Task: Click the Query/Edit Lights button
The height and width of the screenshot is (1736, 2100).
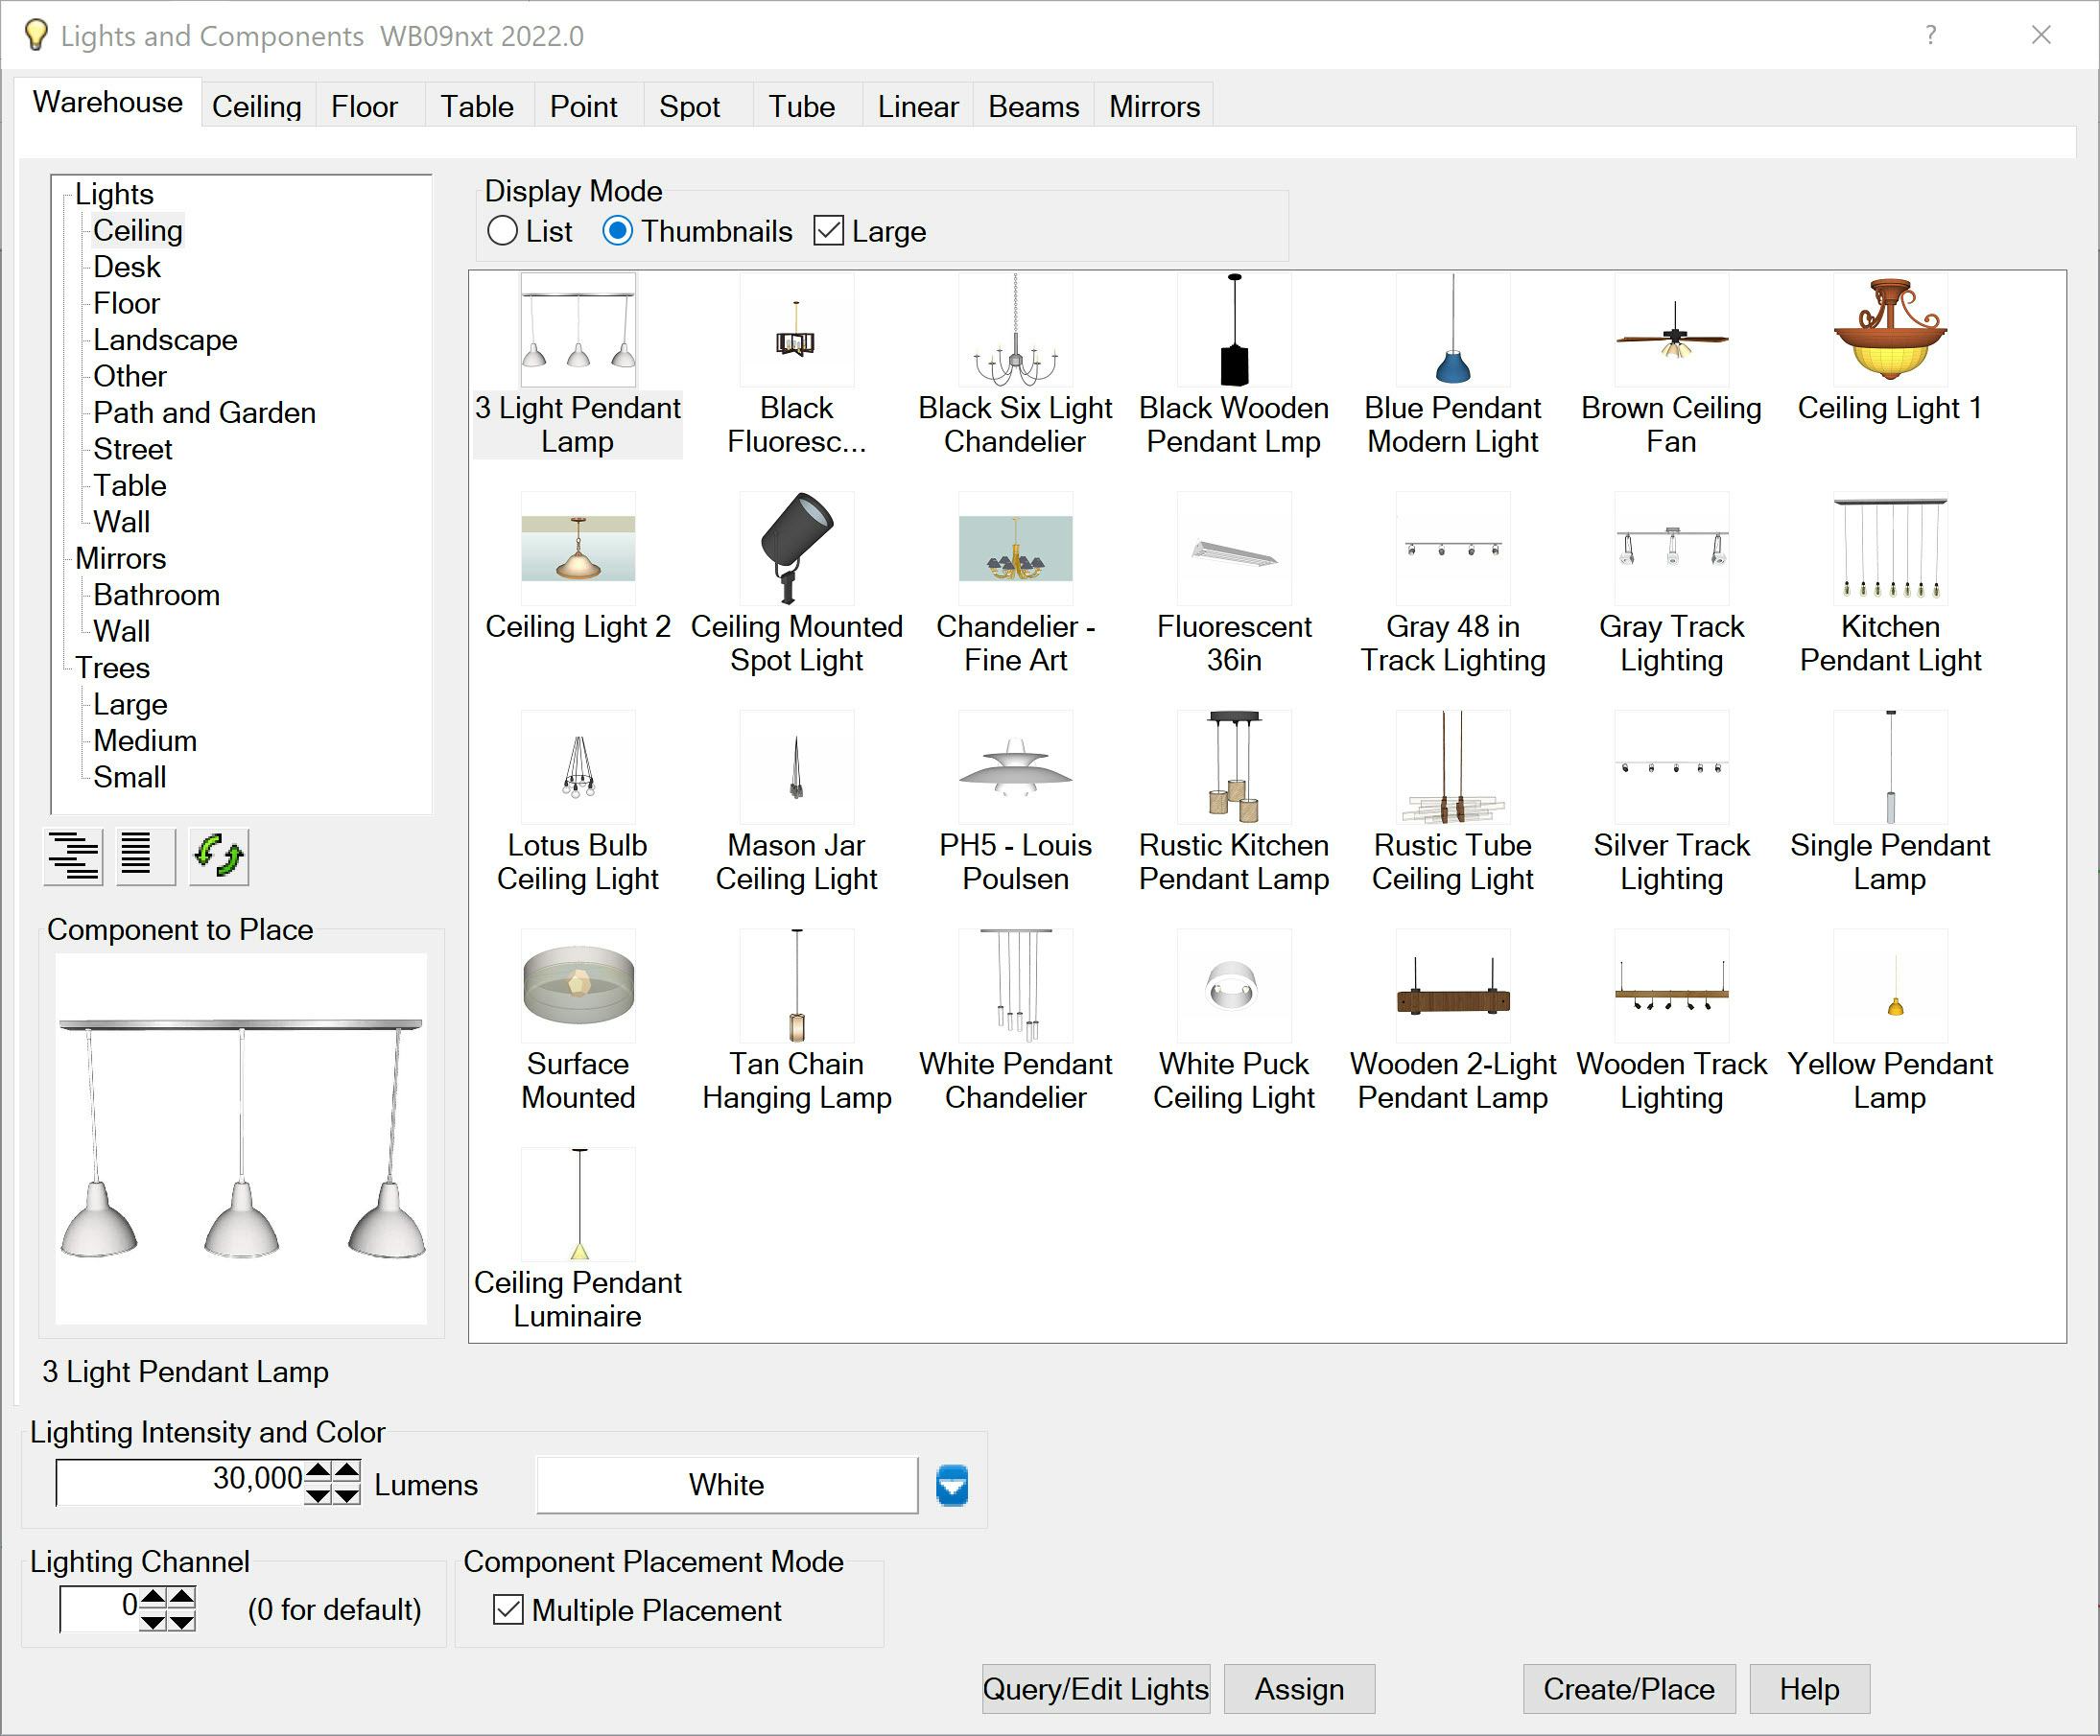Action: click(x=1095, y=1688)
